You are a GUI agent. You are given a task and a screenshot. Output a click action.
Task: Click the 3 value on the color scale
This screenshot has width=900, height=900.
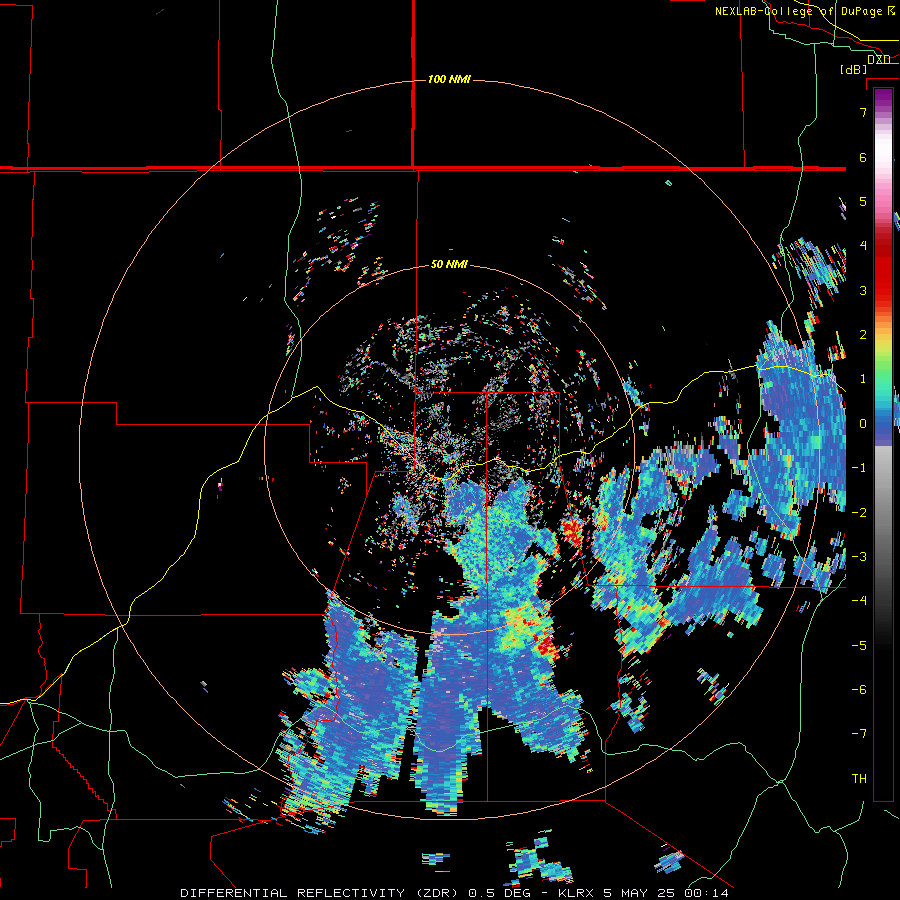[863, 290]
